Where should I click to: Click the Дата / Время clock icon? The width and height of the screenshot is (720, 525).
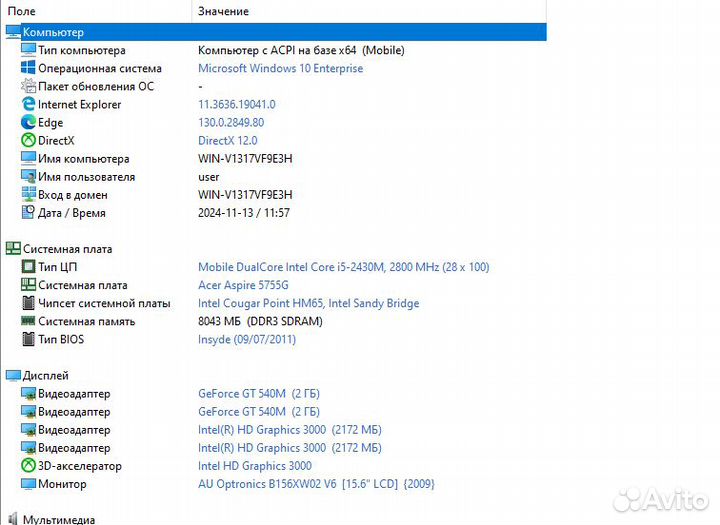(x=28, y=212)
